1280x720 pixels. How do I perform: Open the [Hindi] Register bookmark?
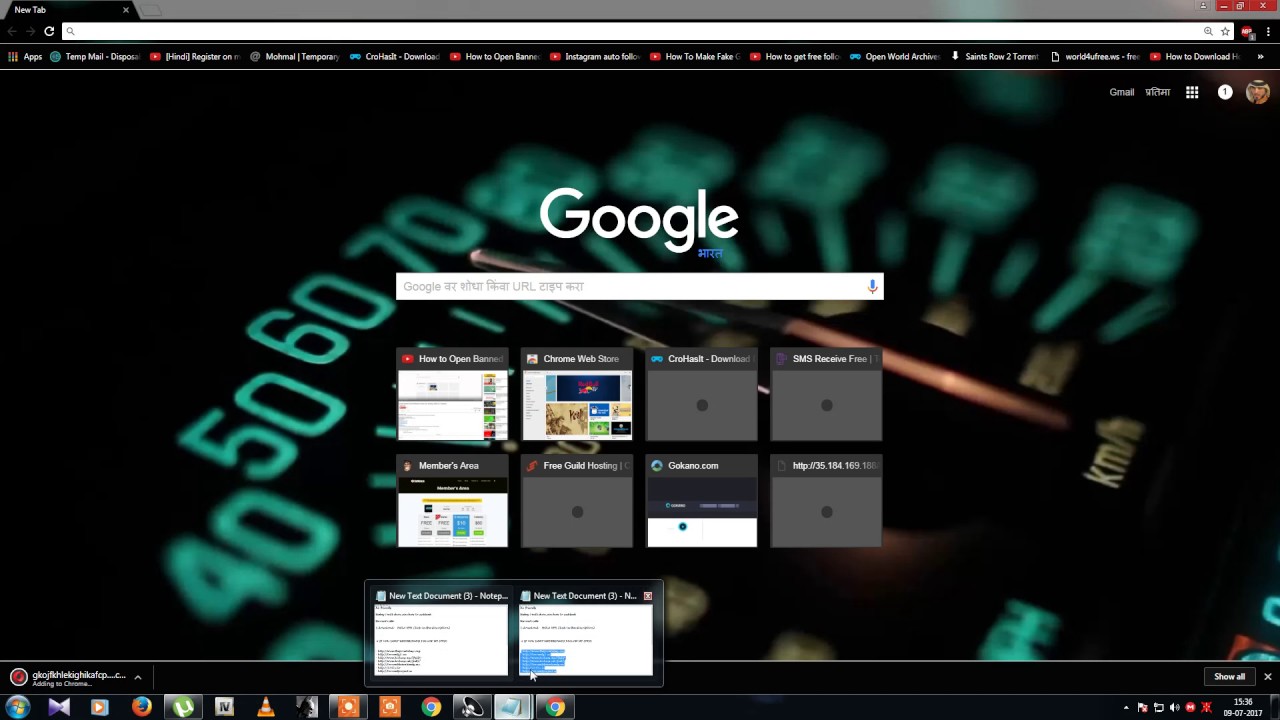(x=195, y=57)
